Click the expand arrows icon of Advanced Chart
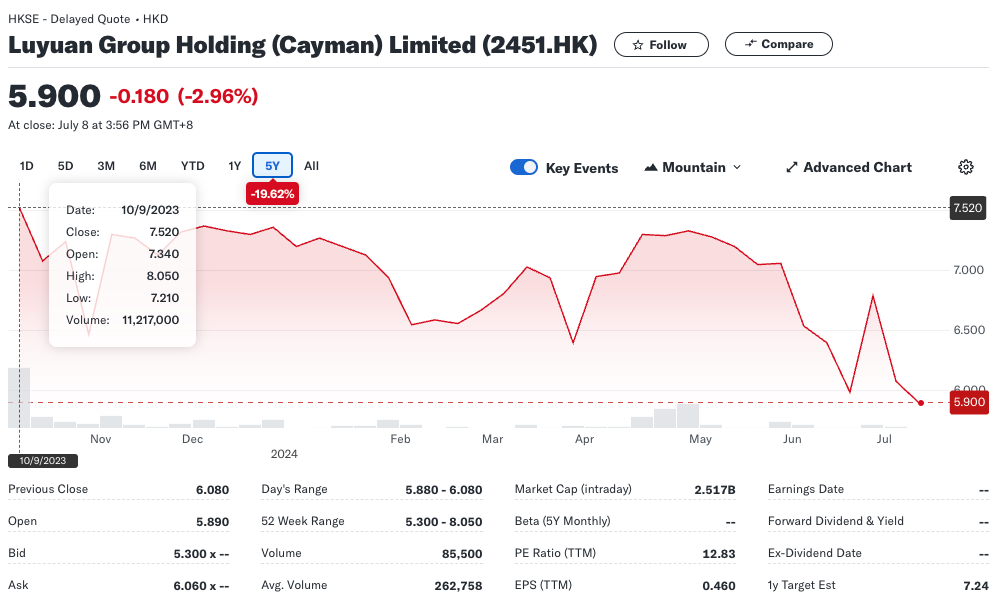This screenshot has width=997, height=610. (x=792, y=167)
